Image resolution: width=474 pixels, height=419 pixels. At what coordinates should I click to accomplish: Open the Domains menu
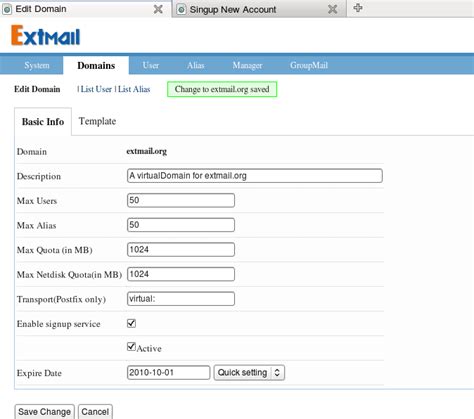point(96,65)
